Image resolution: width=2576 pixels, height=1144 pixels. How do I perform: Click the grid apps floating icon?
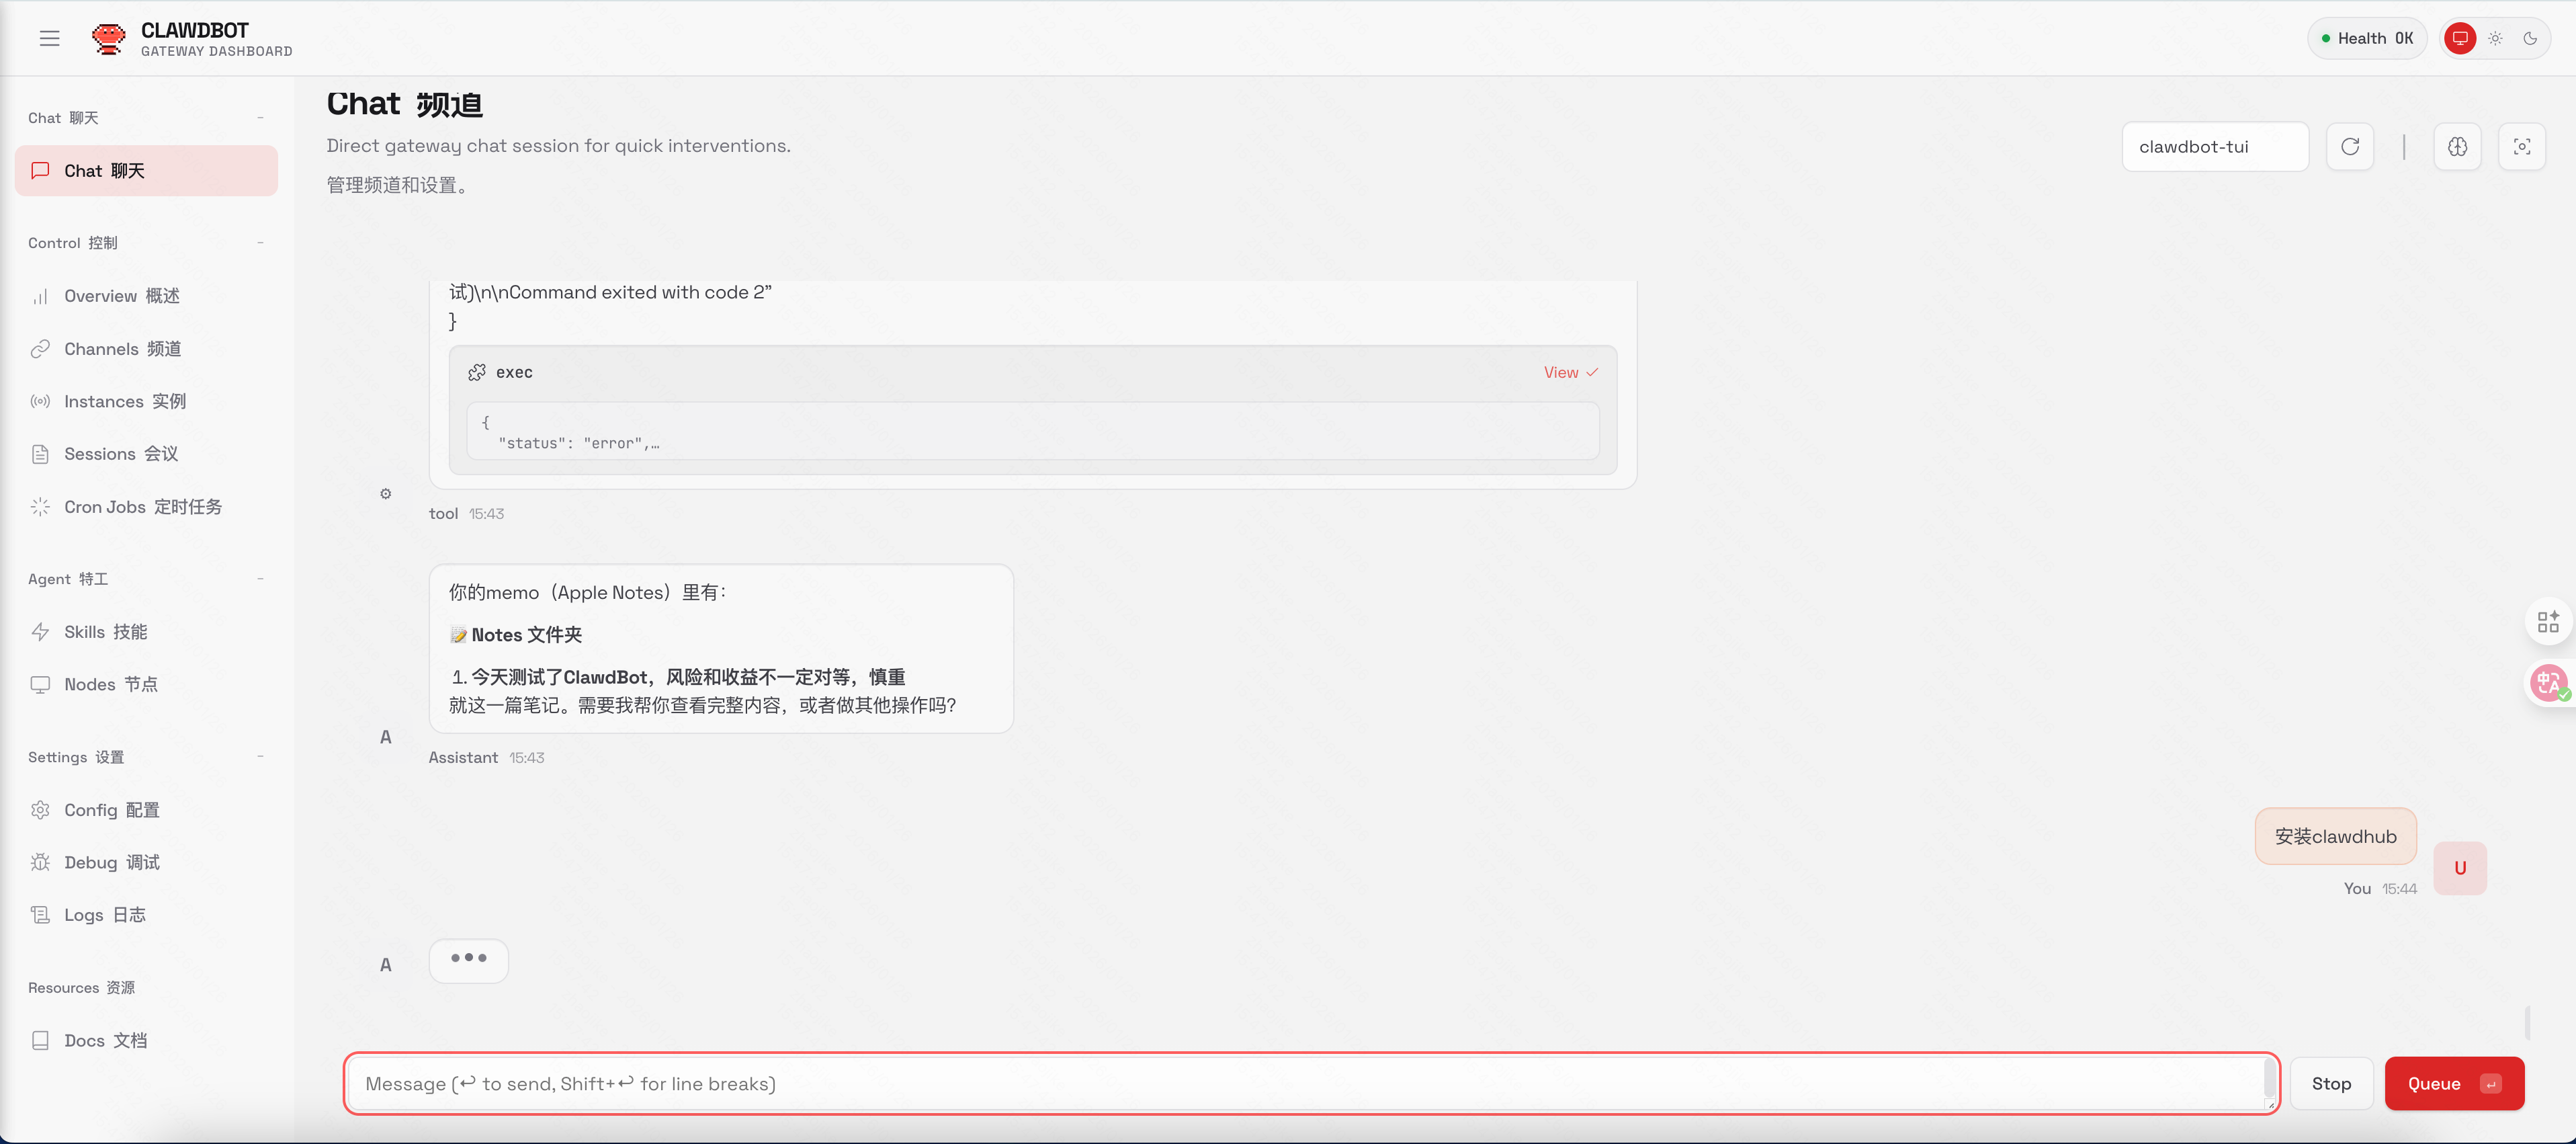(x=2548, y=622)
